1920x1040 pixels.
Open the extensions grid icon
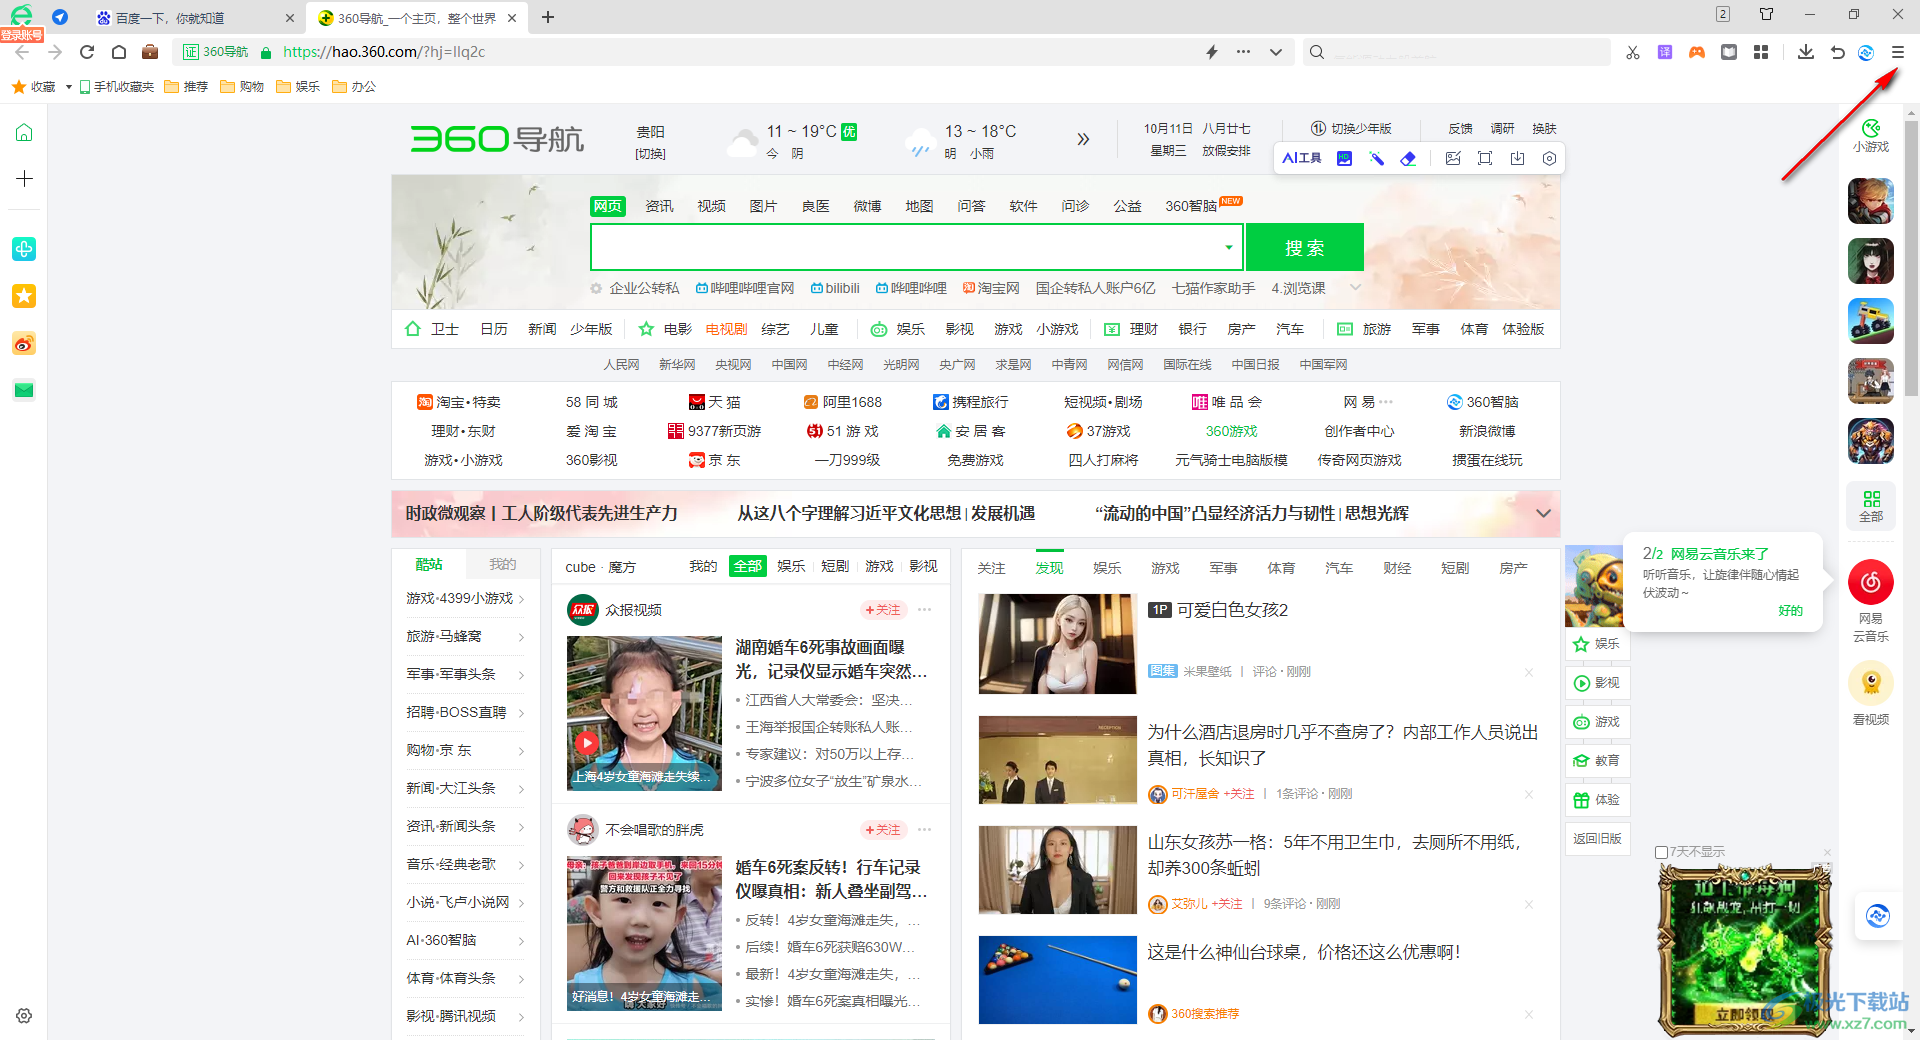(1761, 52)
